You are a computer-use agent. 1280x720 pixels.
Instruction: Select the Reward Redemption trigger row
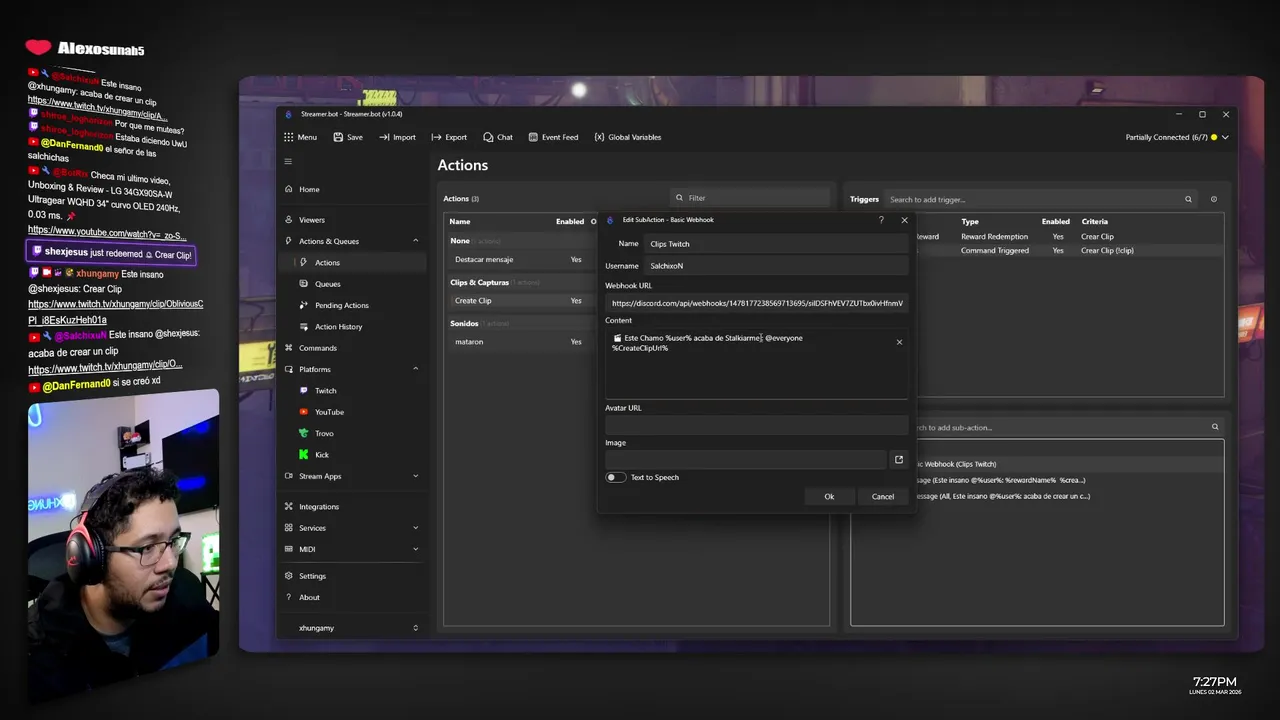pos(1068,237)
